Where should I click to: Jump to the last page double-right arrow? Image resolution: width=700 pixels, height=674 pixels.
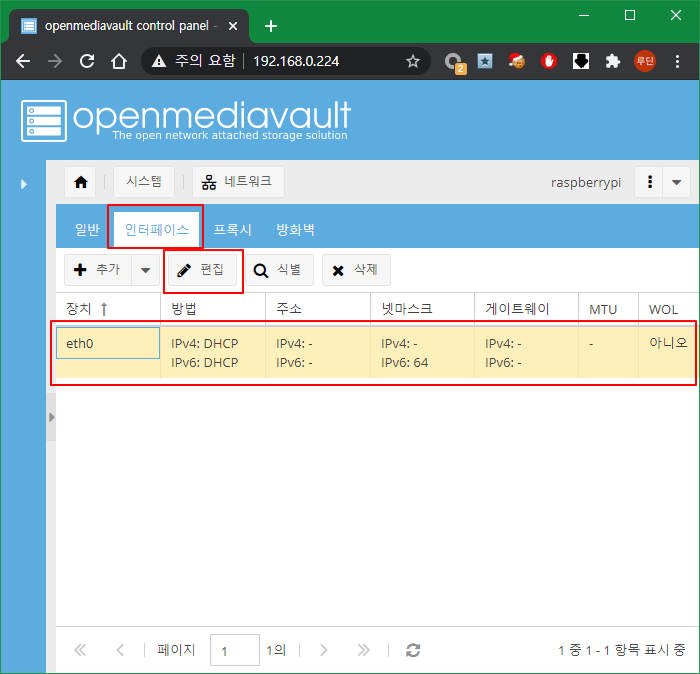pyautogui.click(x=363, y=650)
